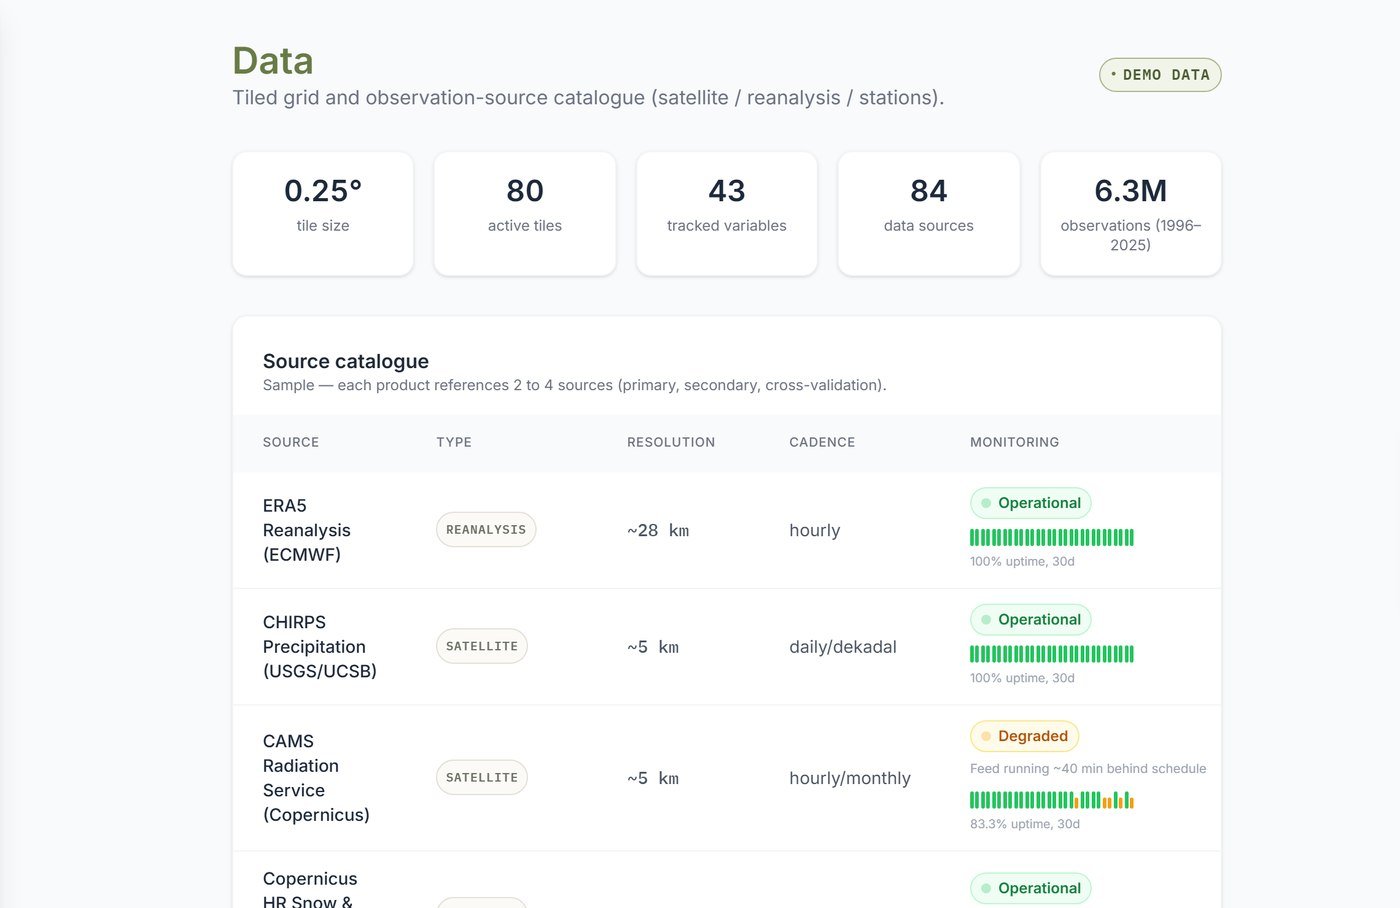This screenshot has height=908, width=1400.
Task: Click the CAMS uptime bar chart
Action: coord(1052,800)
